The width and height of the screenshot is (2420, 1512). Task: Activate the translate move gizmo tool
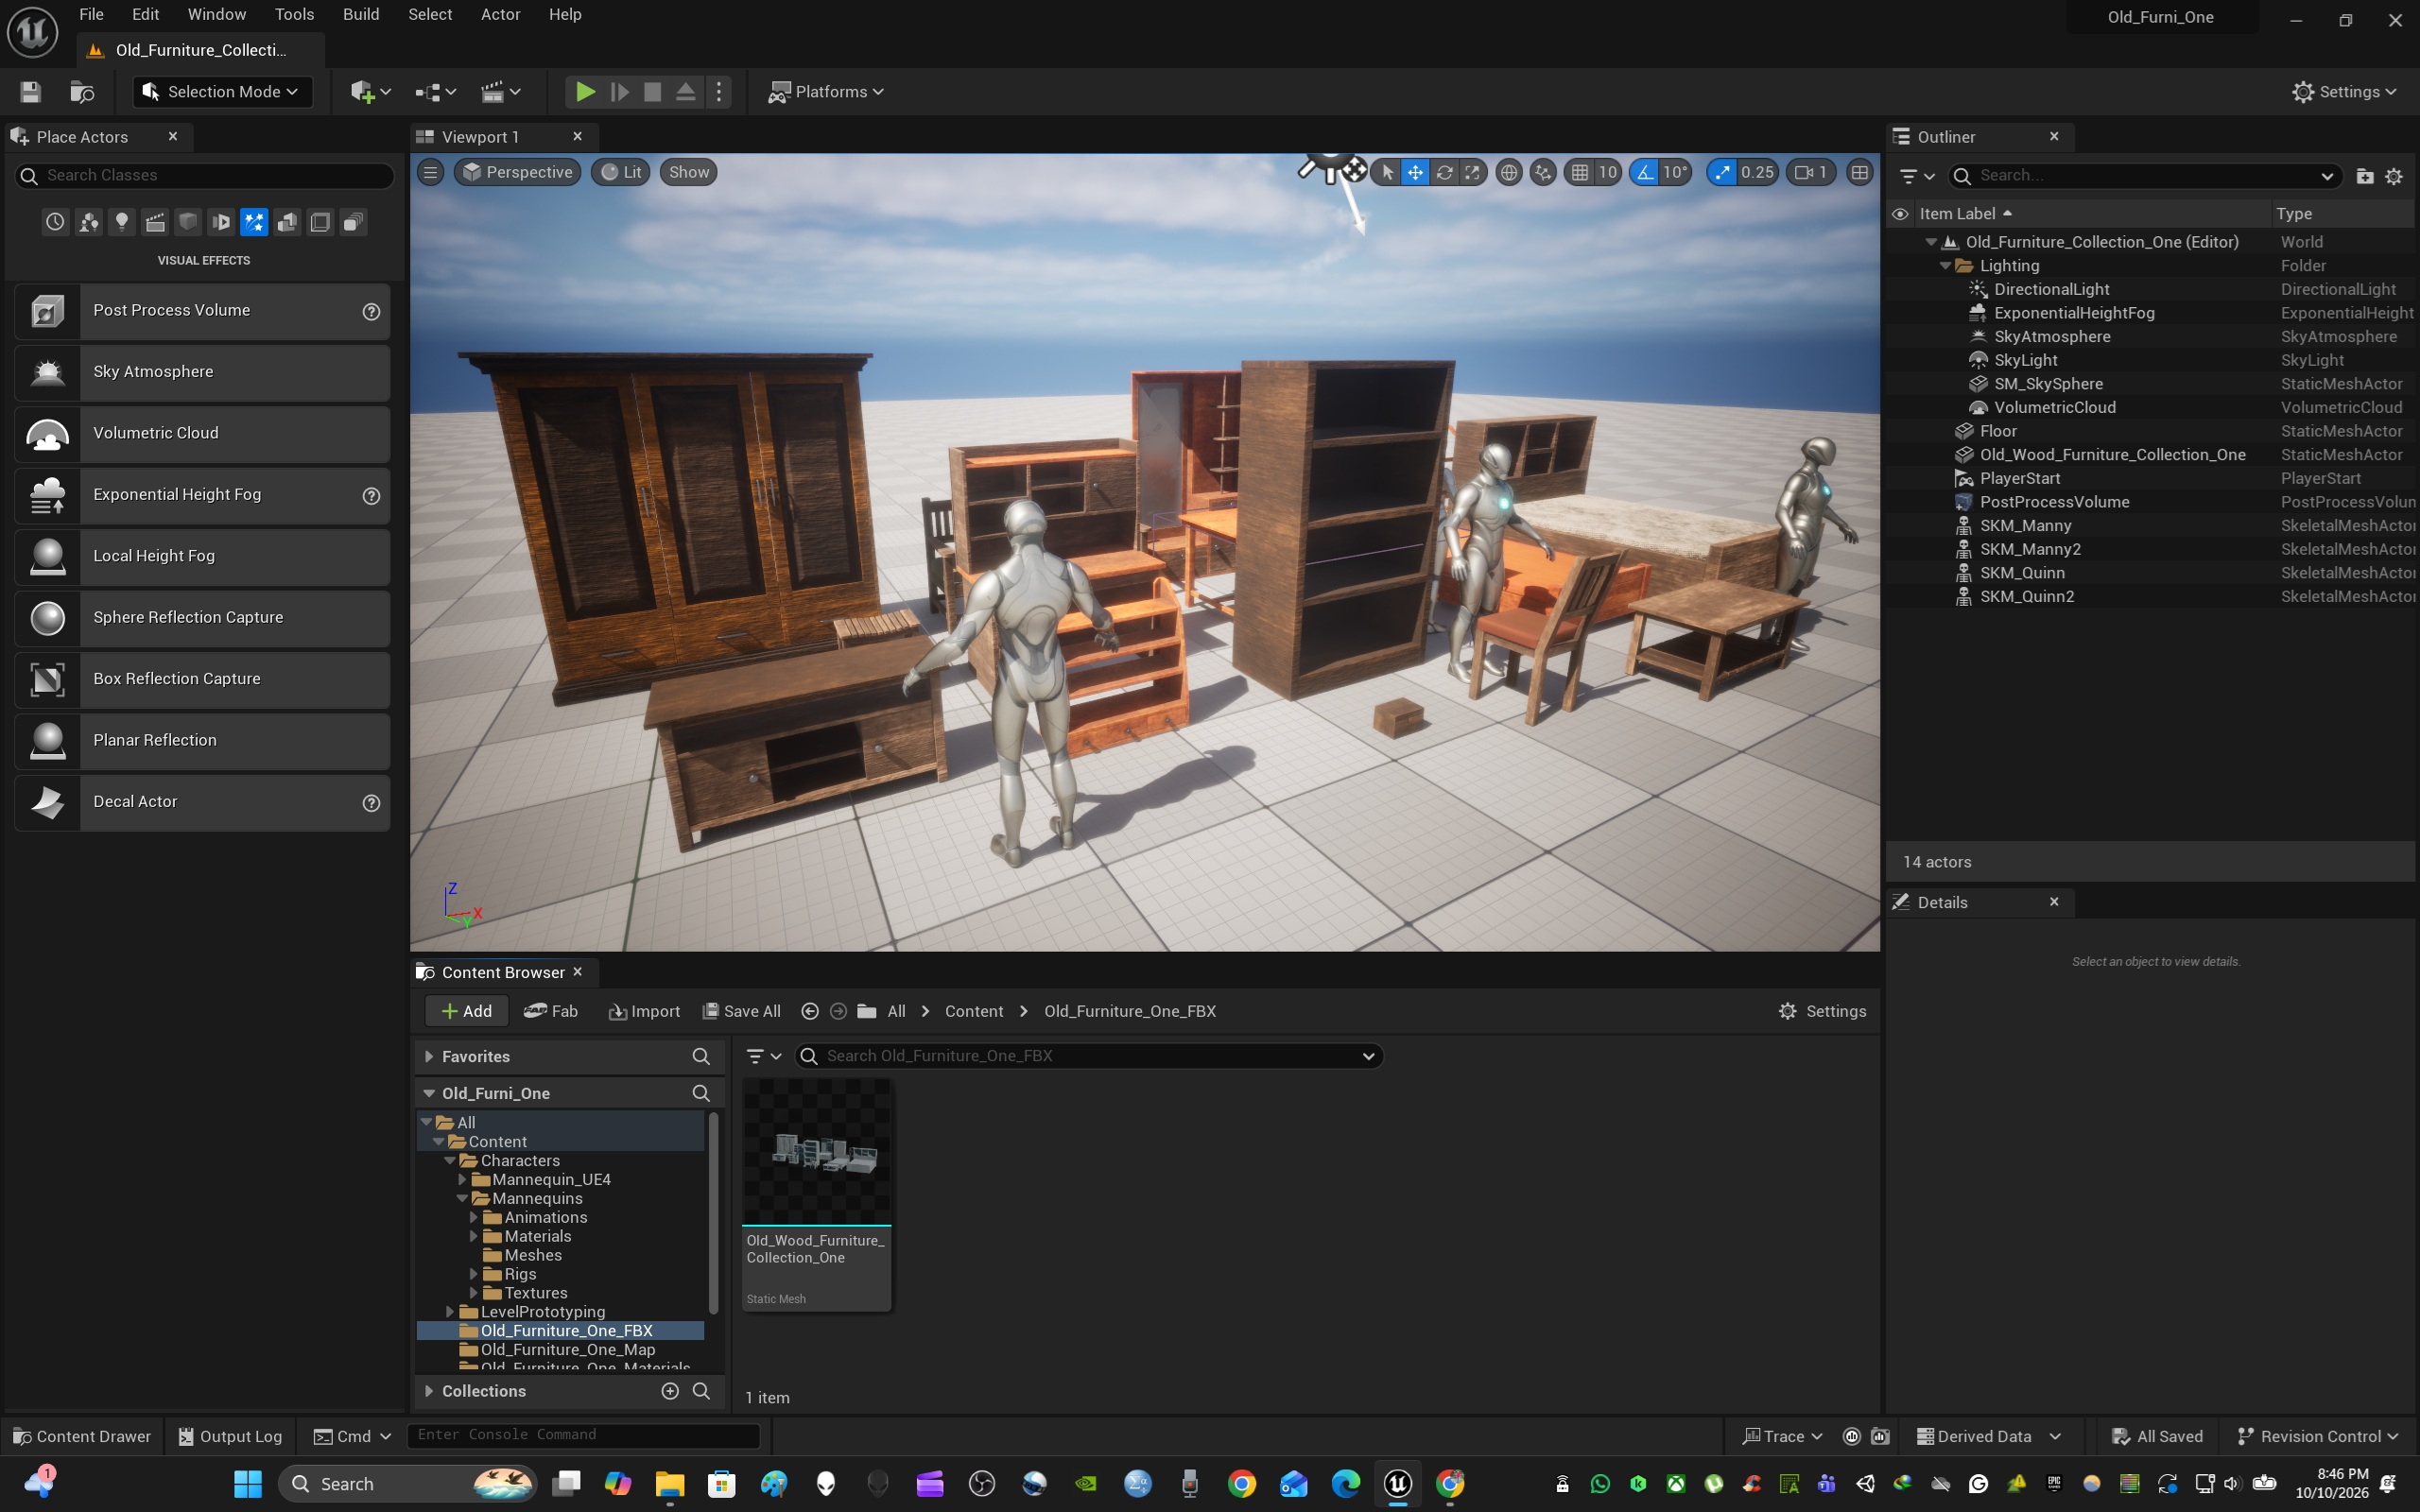1415,172
